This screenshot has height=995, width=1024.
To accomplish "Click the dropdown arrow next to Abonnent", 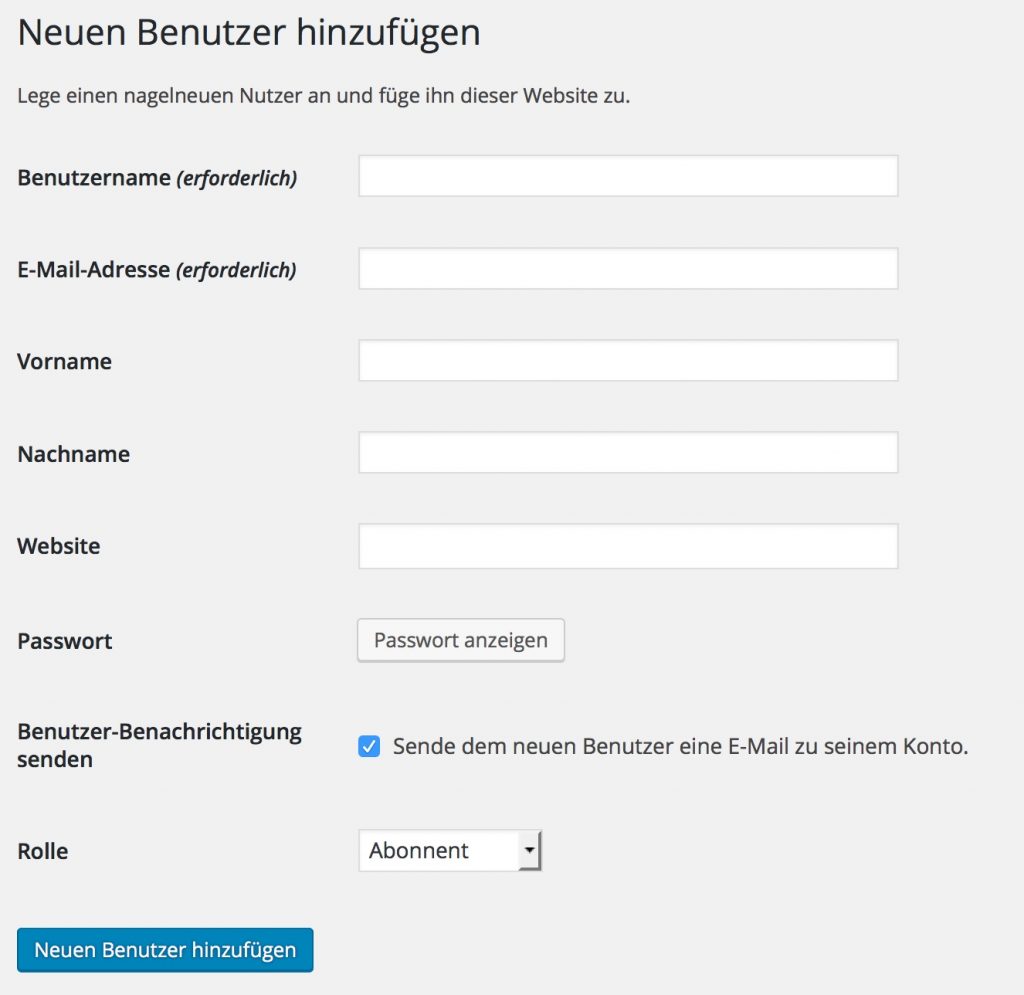I will 531,850.
